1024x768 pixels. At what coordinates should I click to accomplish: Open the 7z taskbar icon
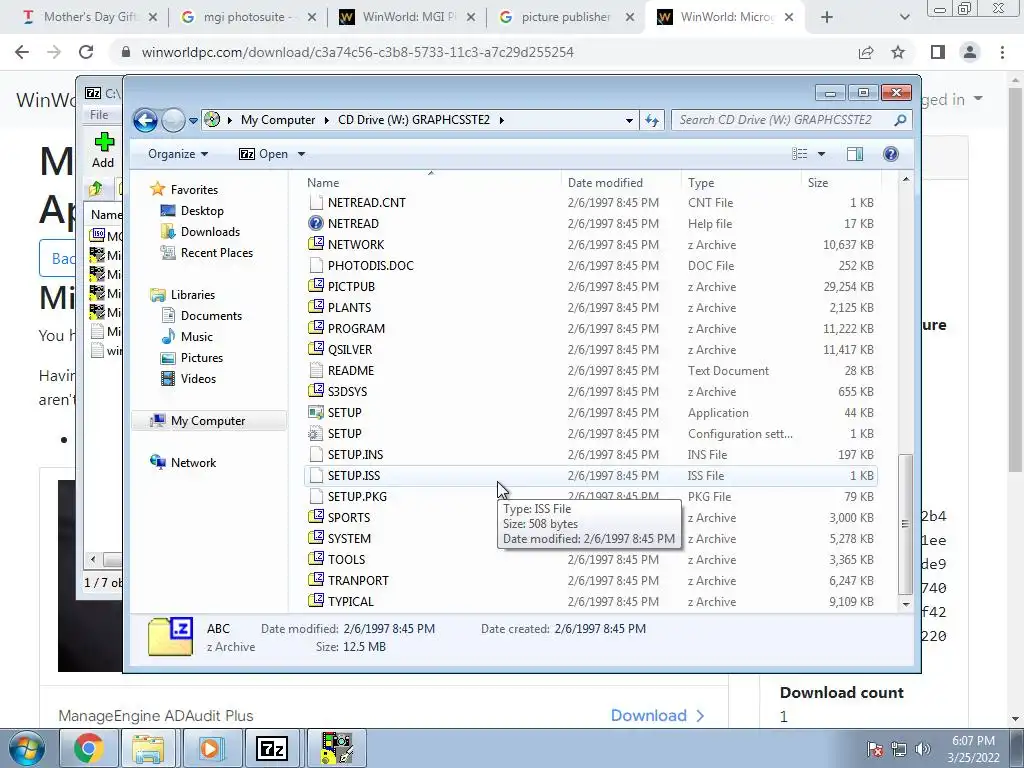(272, 748)
